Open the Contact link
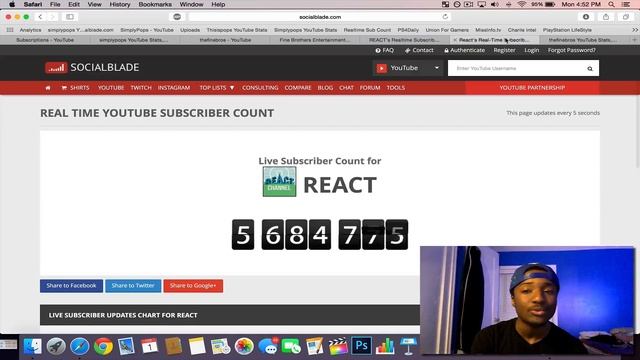 [x=419, y=50]
